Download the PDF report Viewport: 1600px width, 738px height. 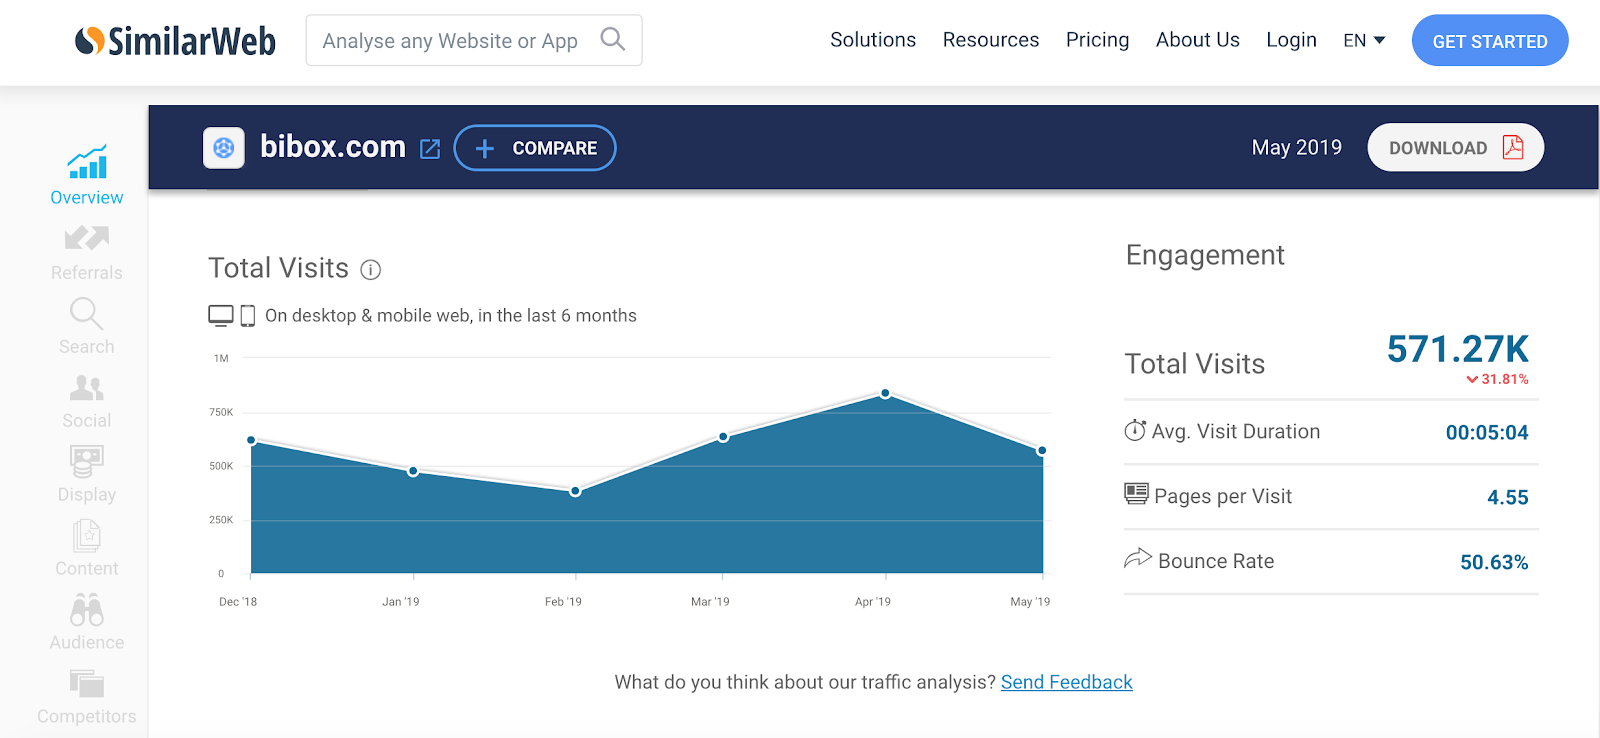tap(1455, 148)
